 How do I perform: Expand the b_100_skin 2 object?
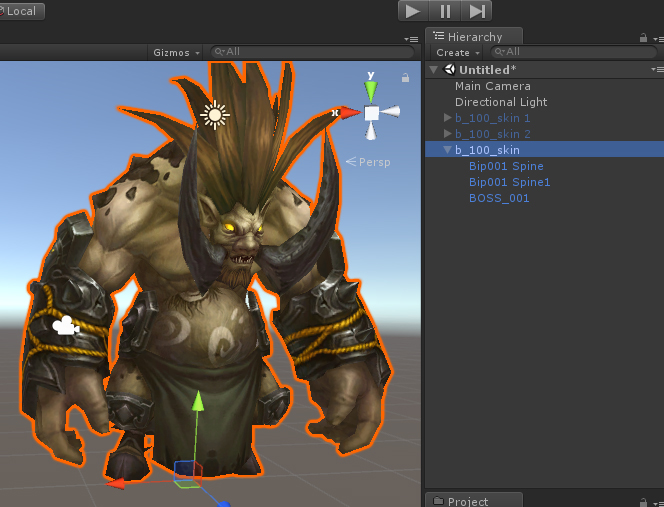(448, 134)
